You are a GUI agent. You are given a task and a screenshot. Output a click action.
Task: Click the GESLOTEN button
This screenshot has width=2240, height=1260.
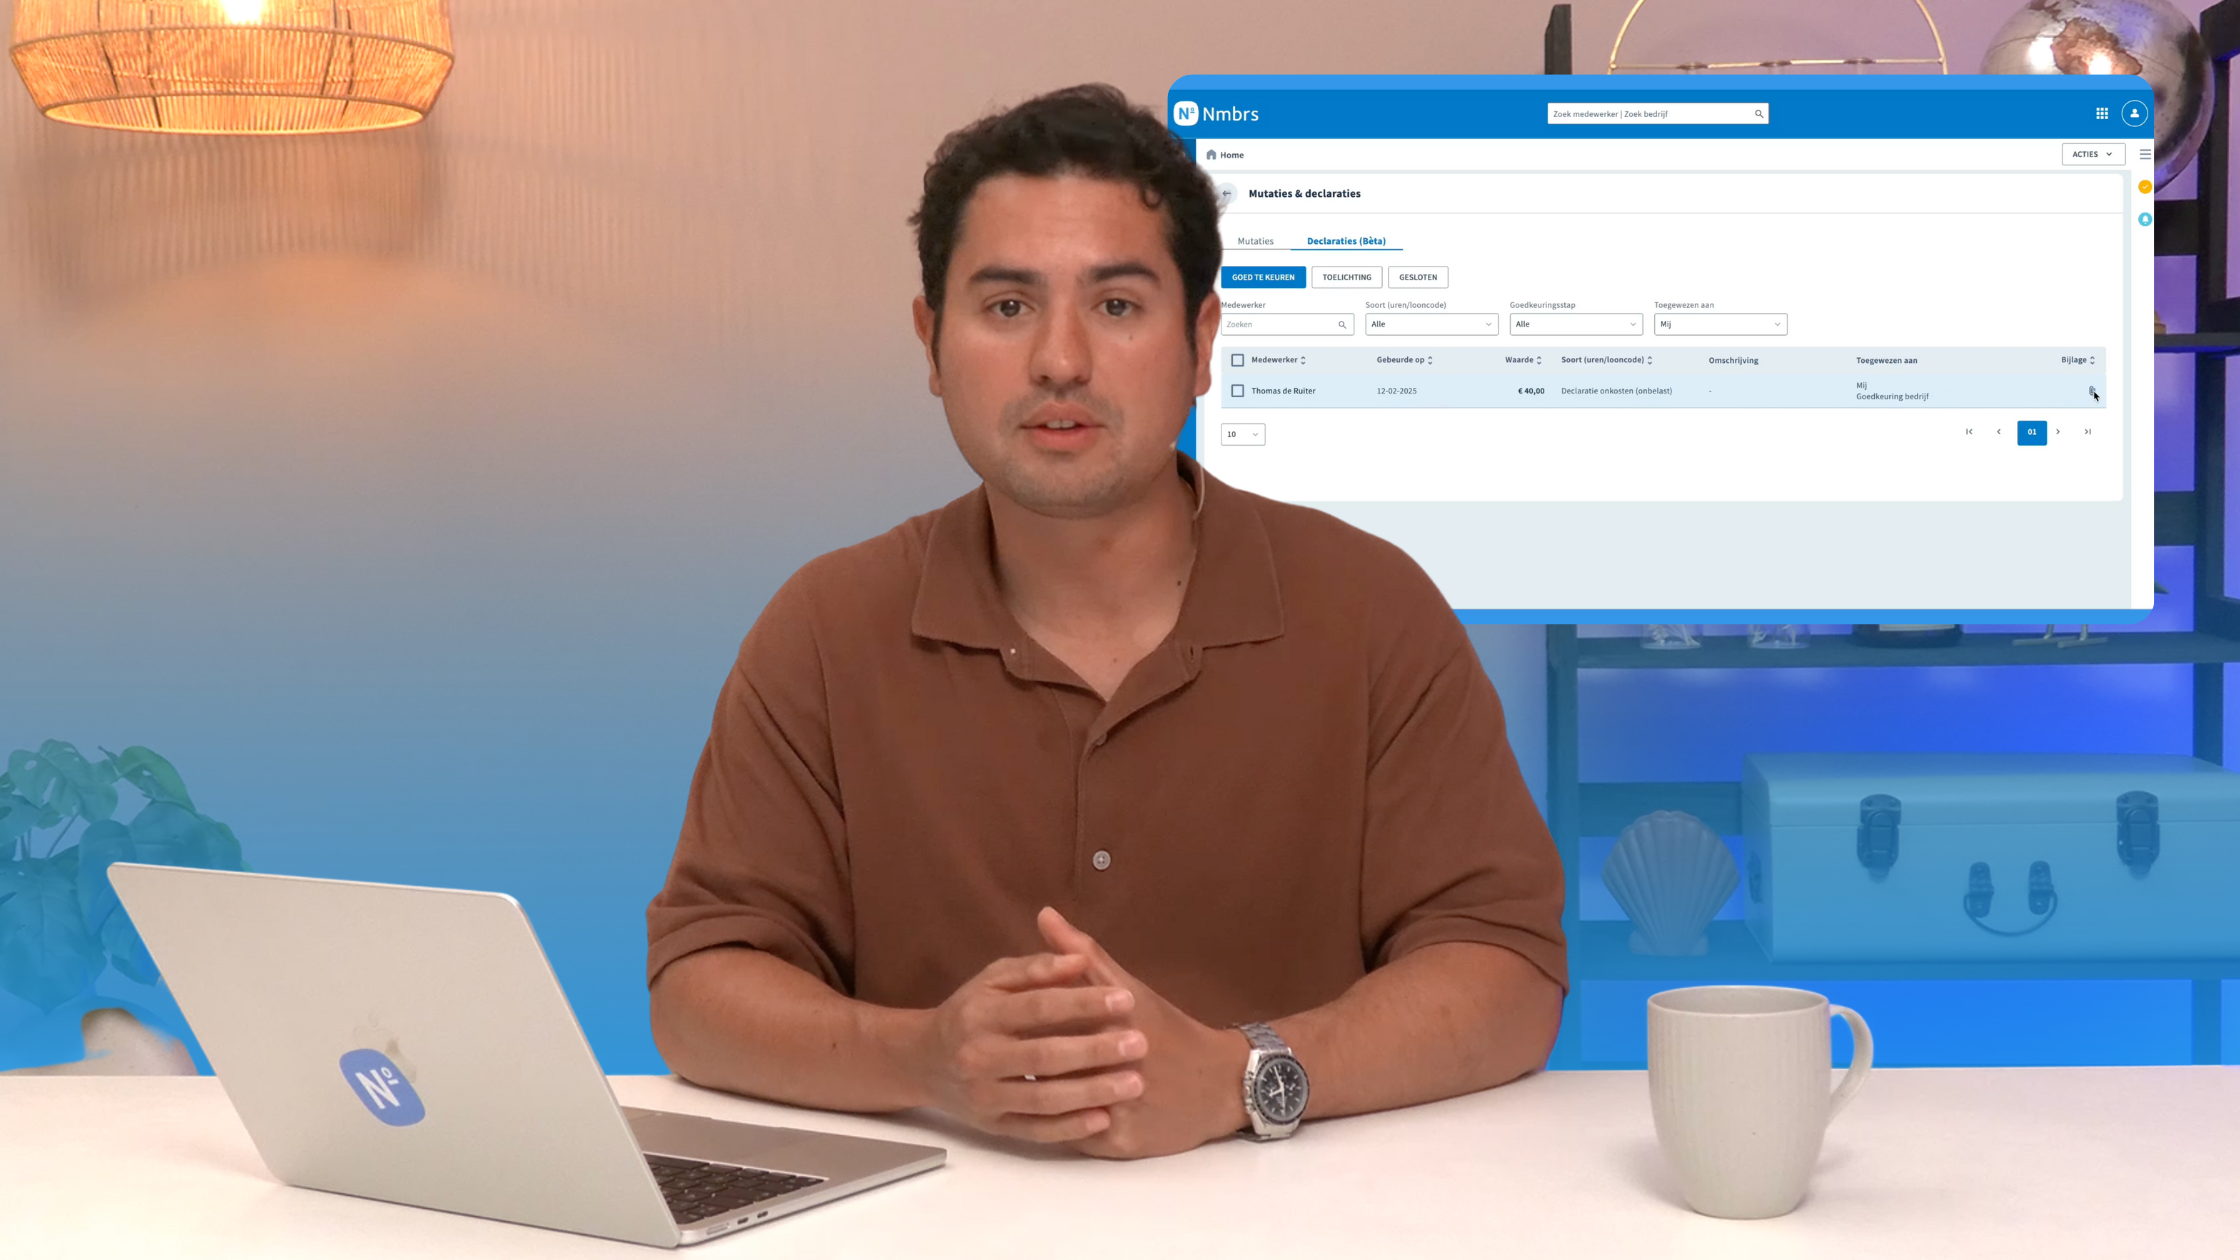(x=1417, y=277)
